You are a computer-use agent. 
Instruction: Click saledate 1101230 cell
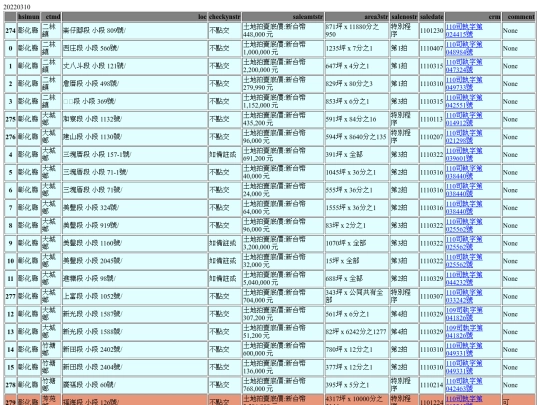(432, 31)
